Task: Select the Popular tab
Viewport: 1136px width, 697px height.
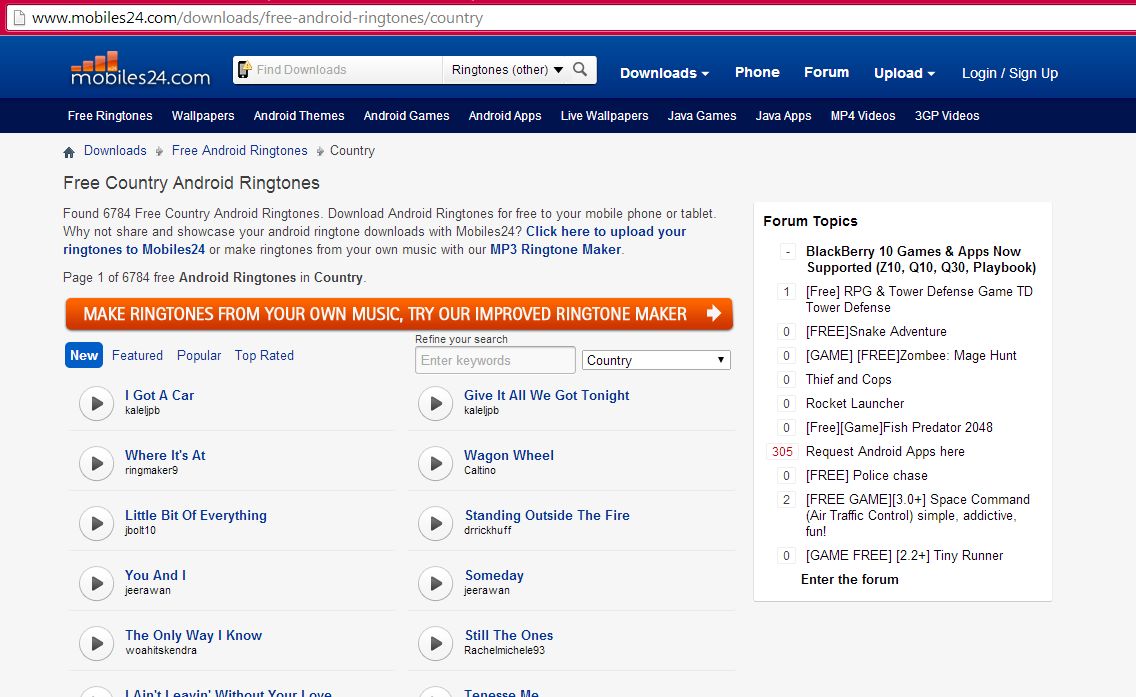Action: click(199, 356)
